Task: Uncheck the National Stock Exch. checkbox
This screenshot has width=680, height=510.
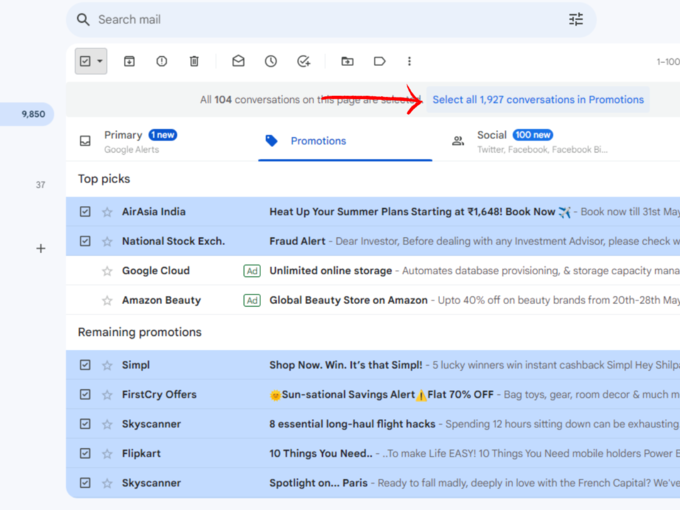Action: click(85, 241)
